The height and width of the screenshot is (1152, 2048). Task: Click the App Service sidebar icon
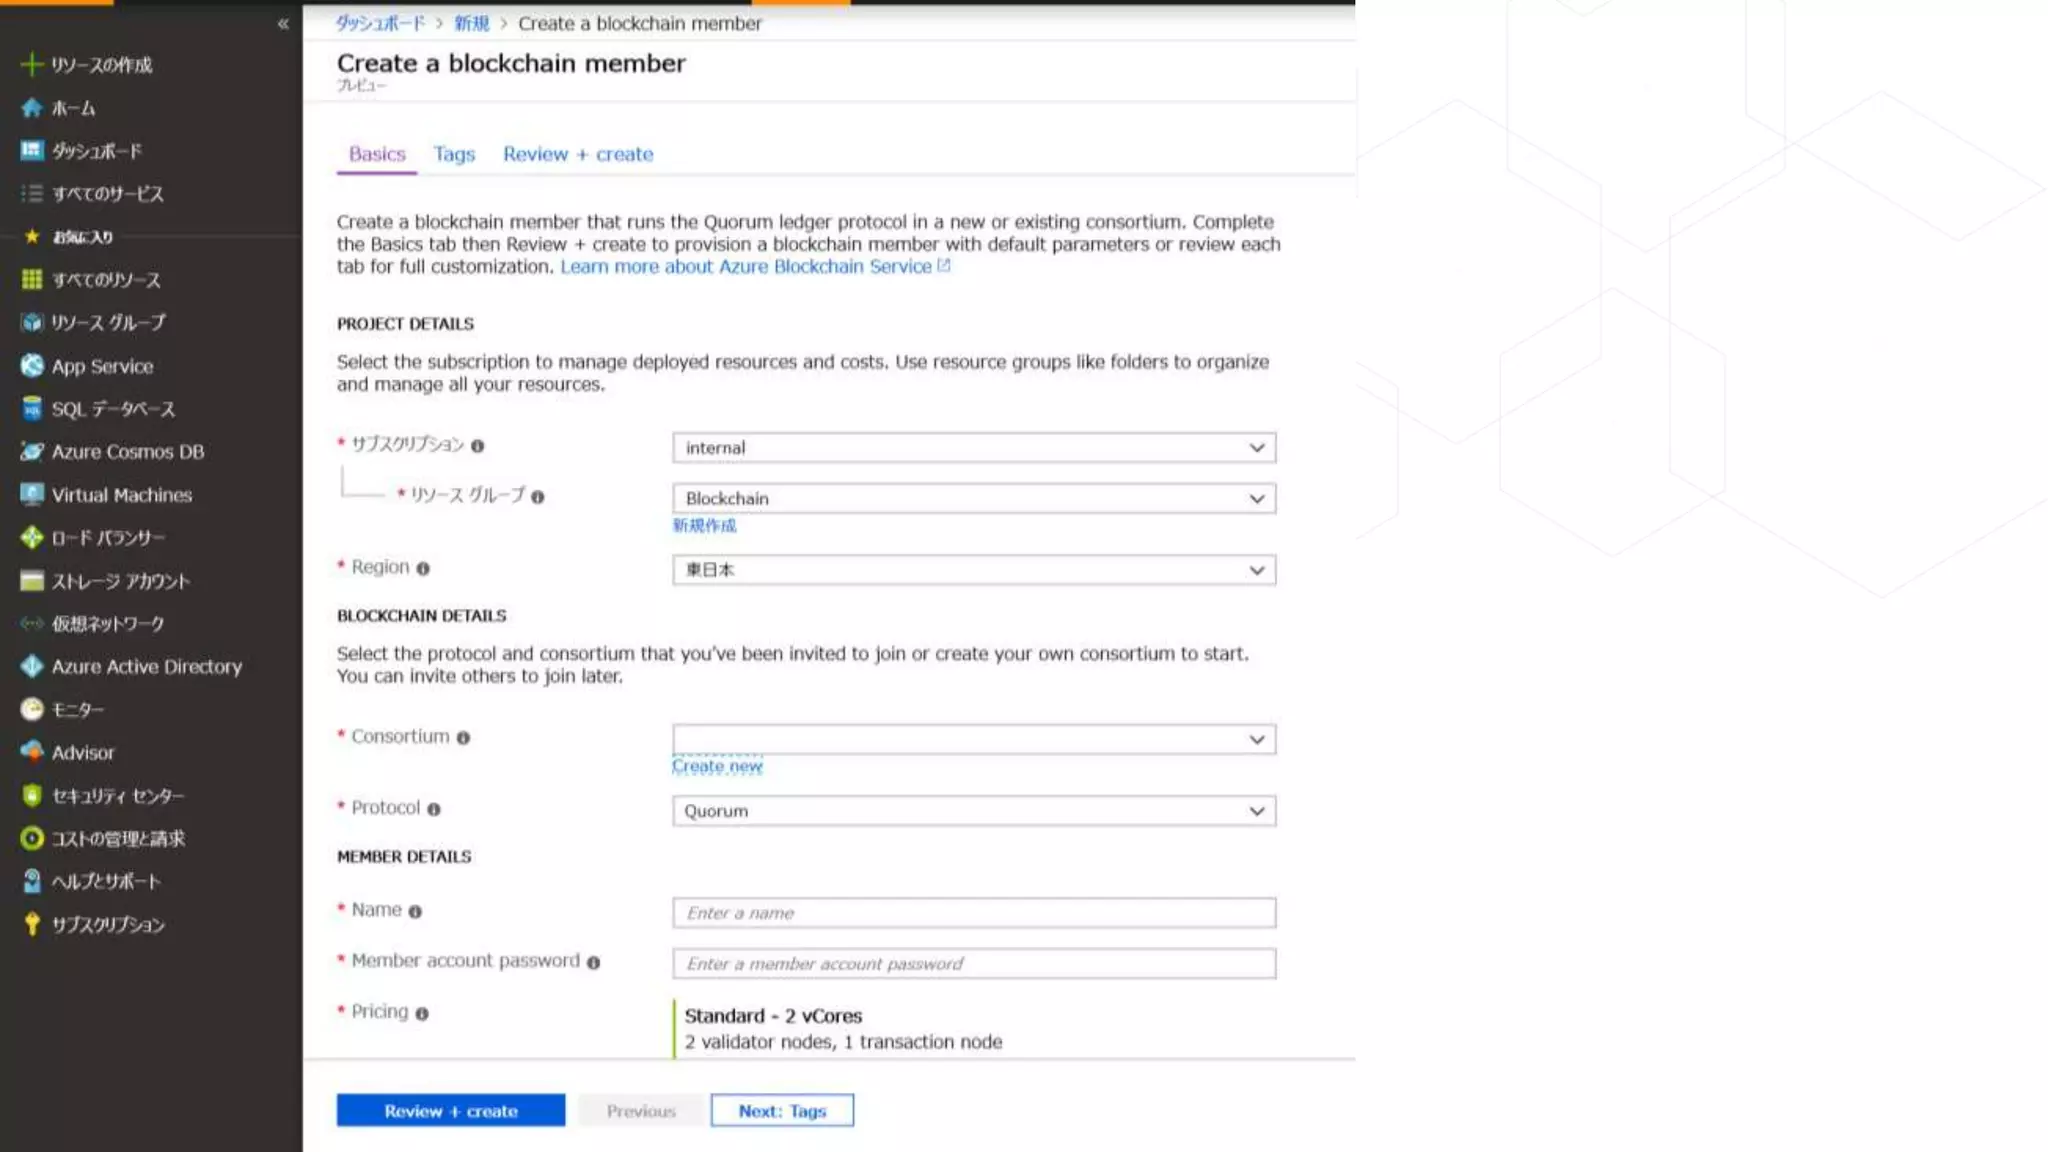(32, 366)
